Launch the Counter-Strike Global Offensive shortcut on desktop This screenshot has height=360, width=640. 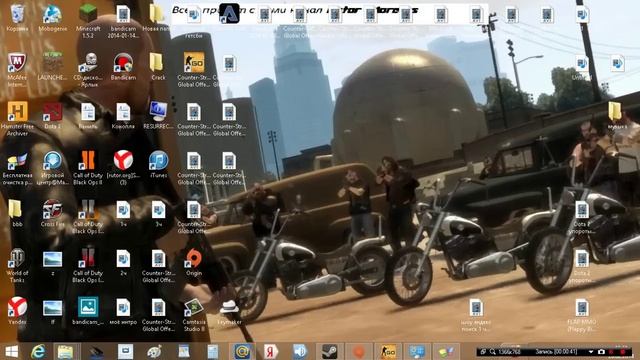(193, 69)
